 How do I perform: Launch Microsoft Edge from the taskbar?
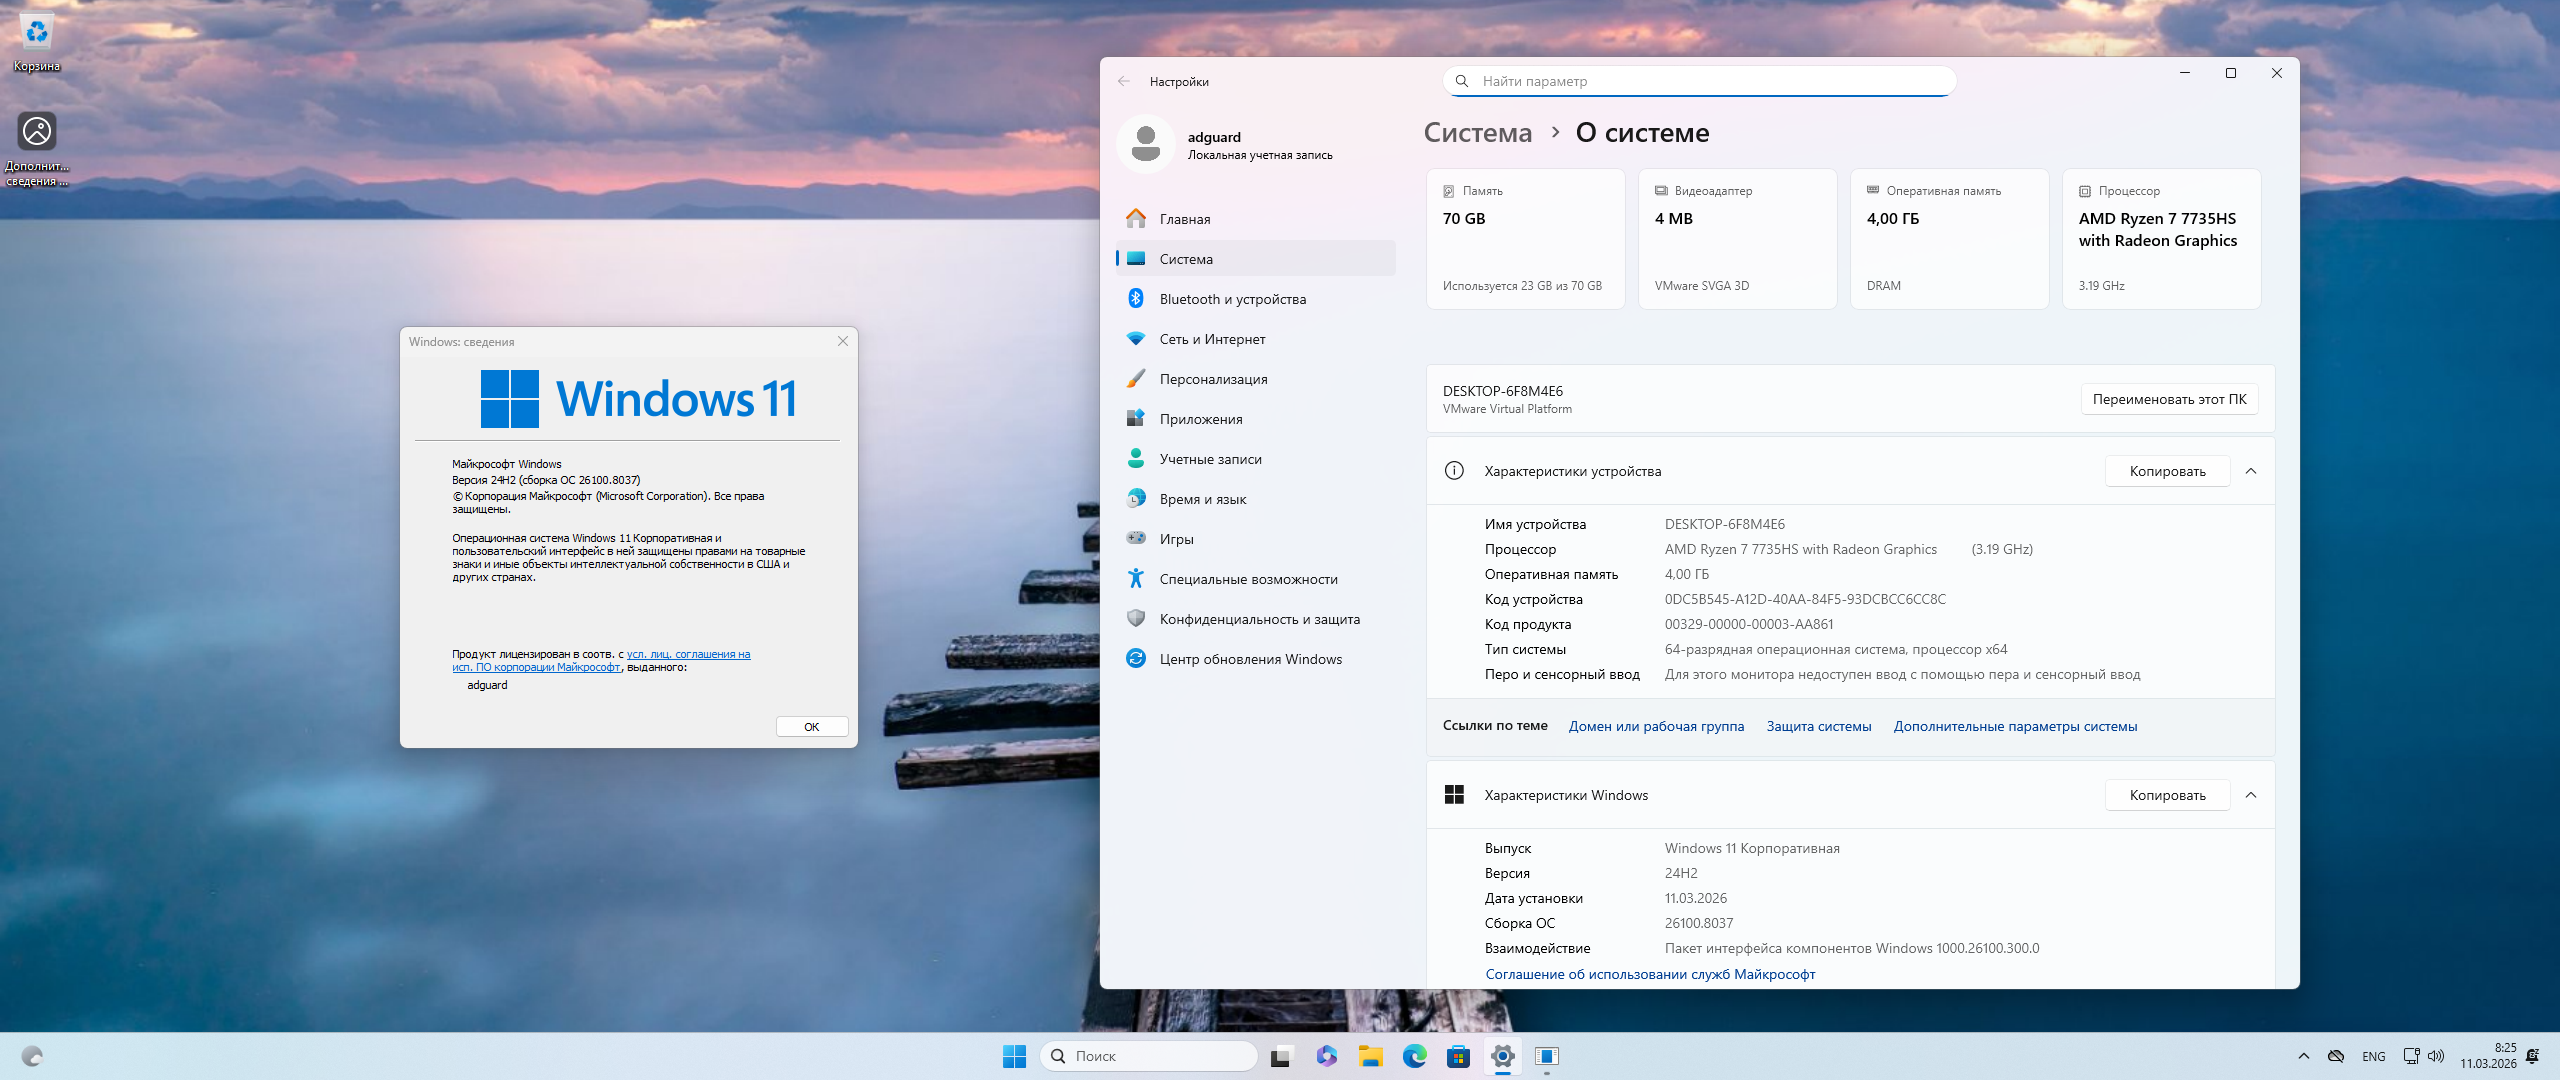click(1414, 1056)
